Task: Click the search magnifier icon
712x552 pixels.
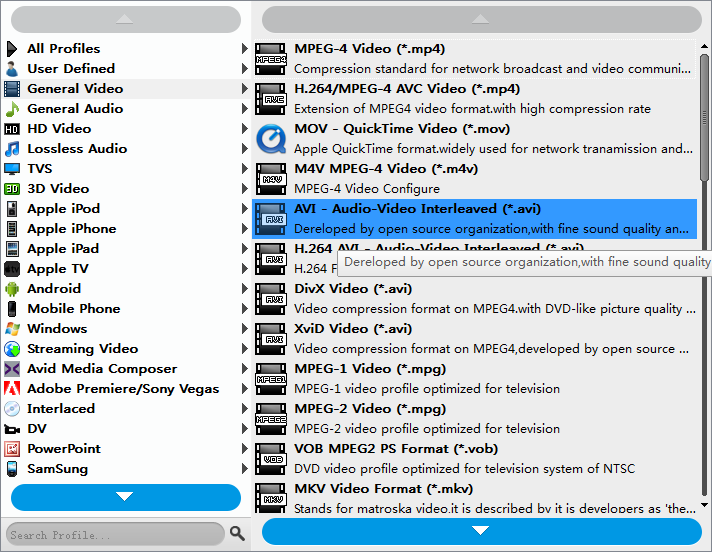Action: click(237, 533)
